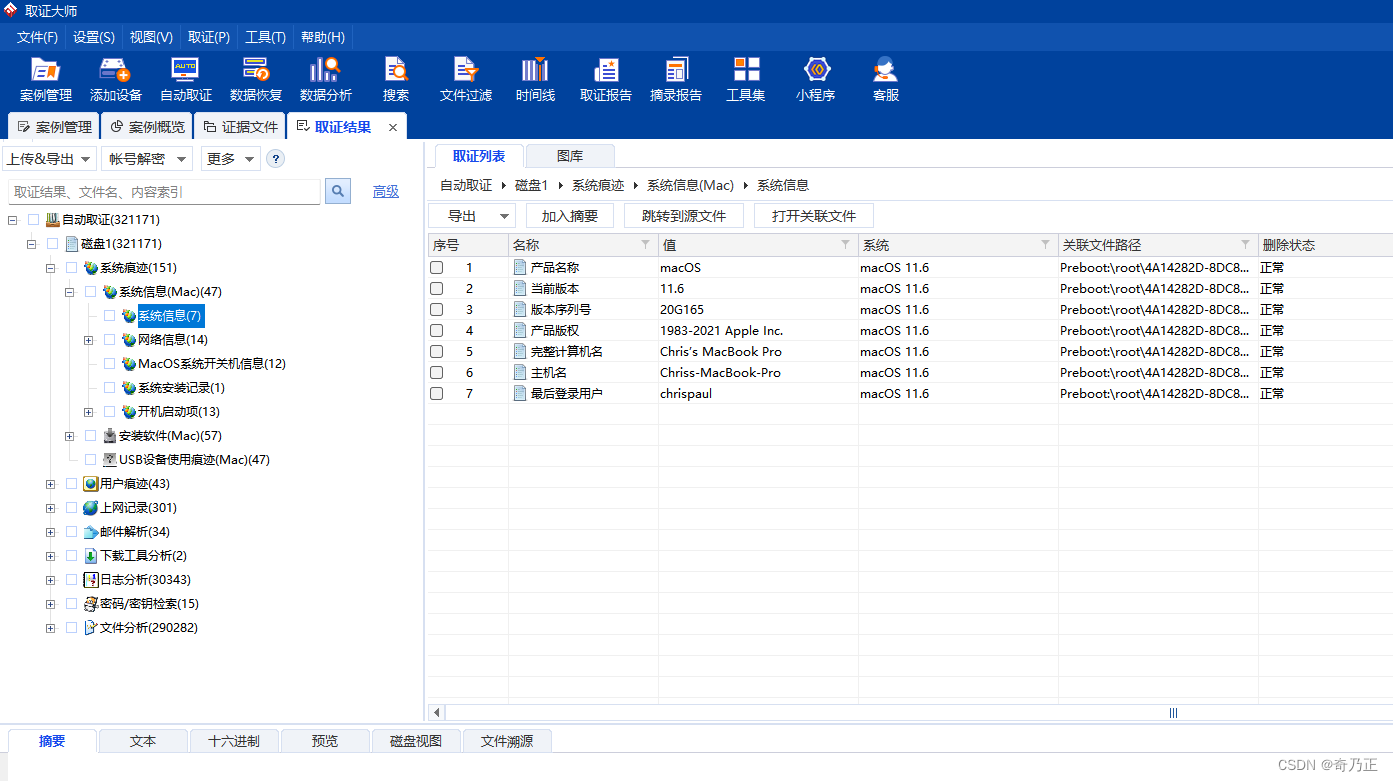This screenshot has height=781, width=1393.
Task: Click the filter icon on 系统 column
Action: [1045, 245]
